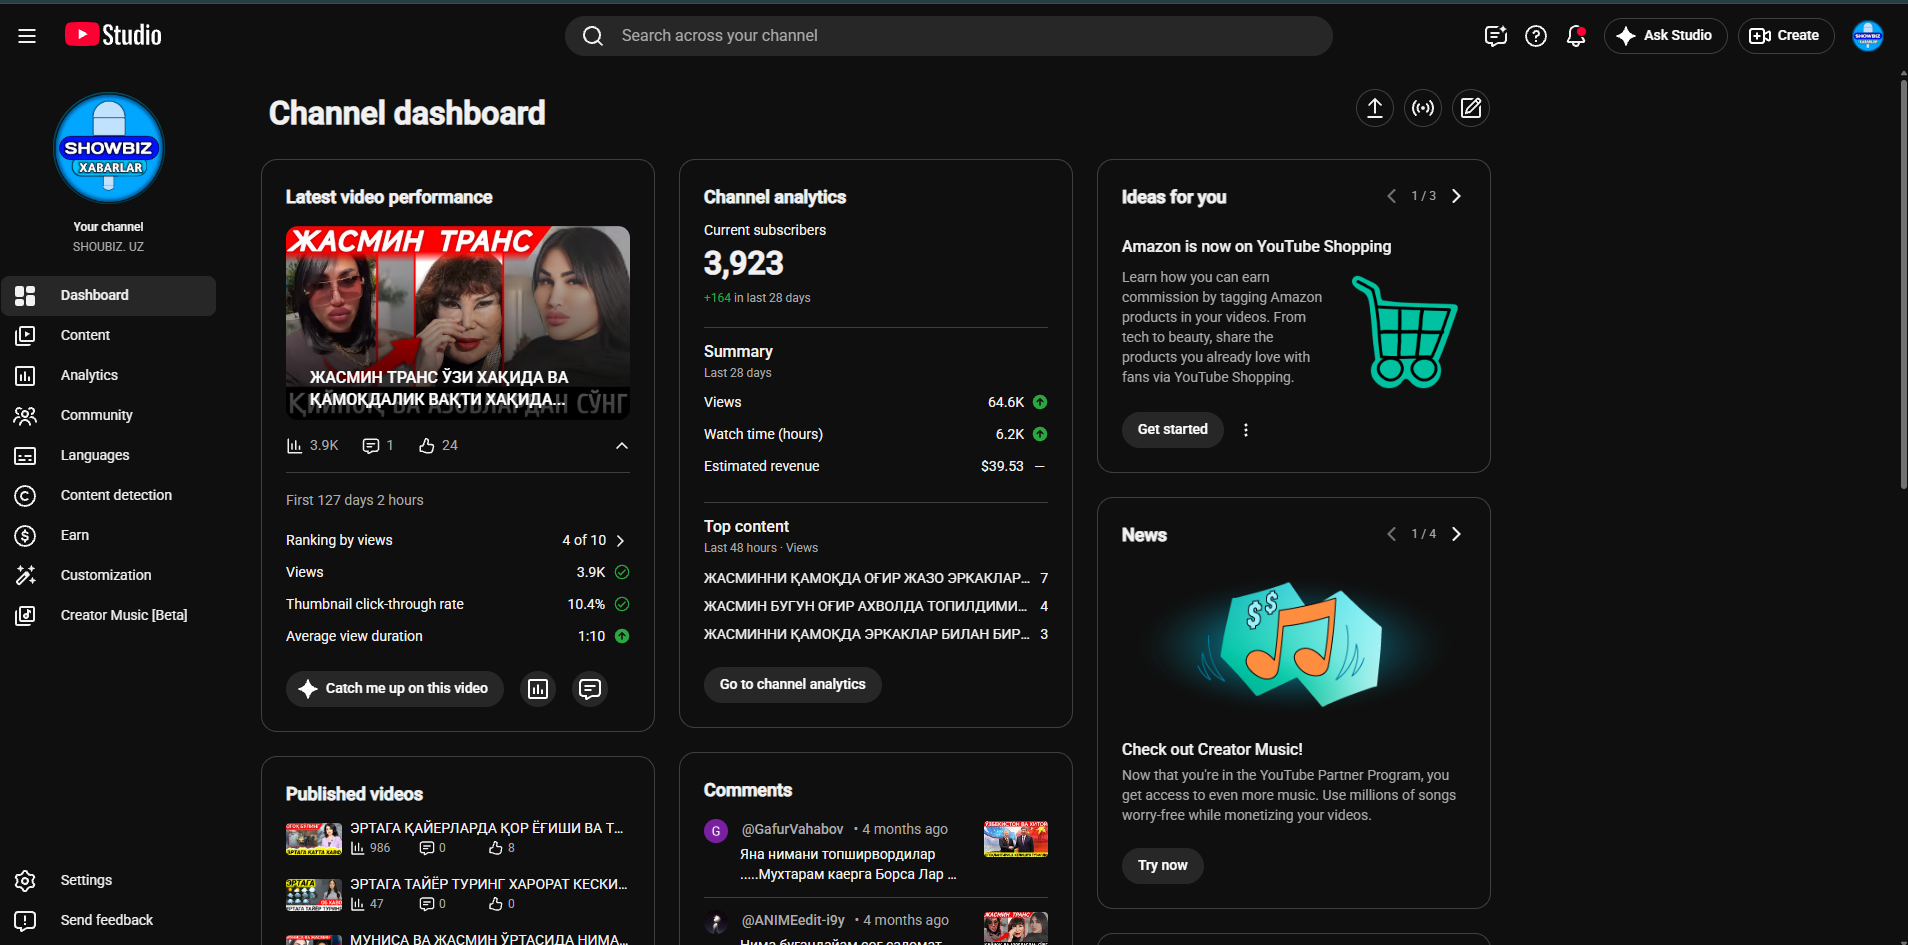Click the YouTube Studio logo
Viewport: 1908px width, 945px height.
tap(113, 35)
